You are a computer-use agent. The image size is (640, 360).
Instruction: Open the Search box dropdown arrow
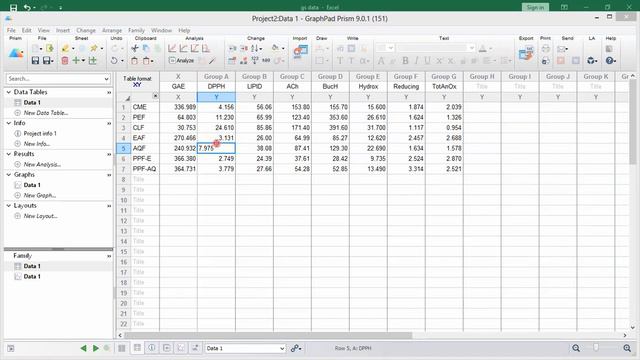click(107, 79)
